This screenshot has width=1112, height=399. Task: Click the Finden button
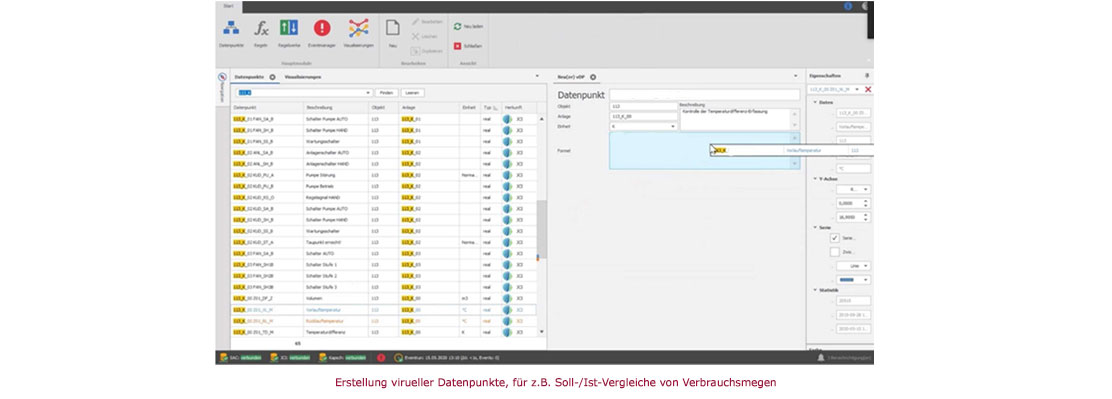386,93
